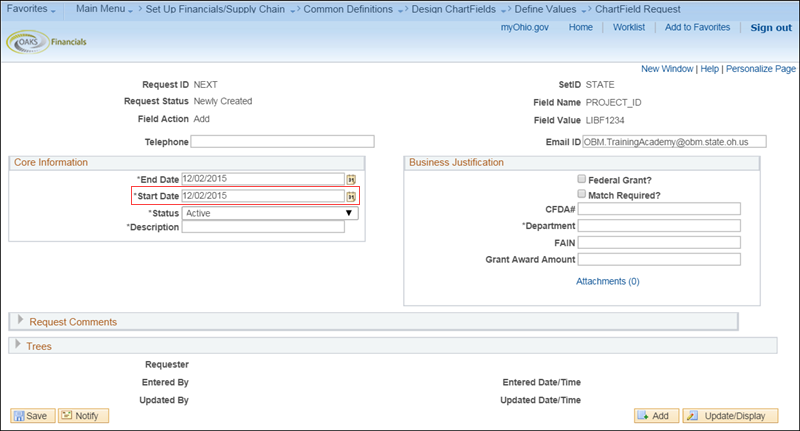This screenshot has width=800, height=431.
Task: Tick the Match Required checkbox
Action: pyautogui.click(x=582, y=193)
